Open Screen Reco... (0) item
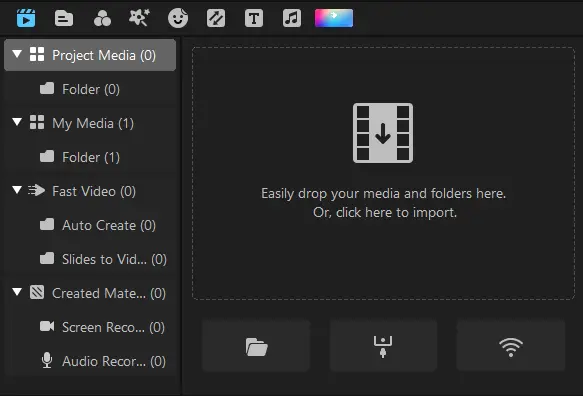Image resolution: width=583 pixels, height=396 pixels. pos(90,327)
